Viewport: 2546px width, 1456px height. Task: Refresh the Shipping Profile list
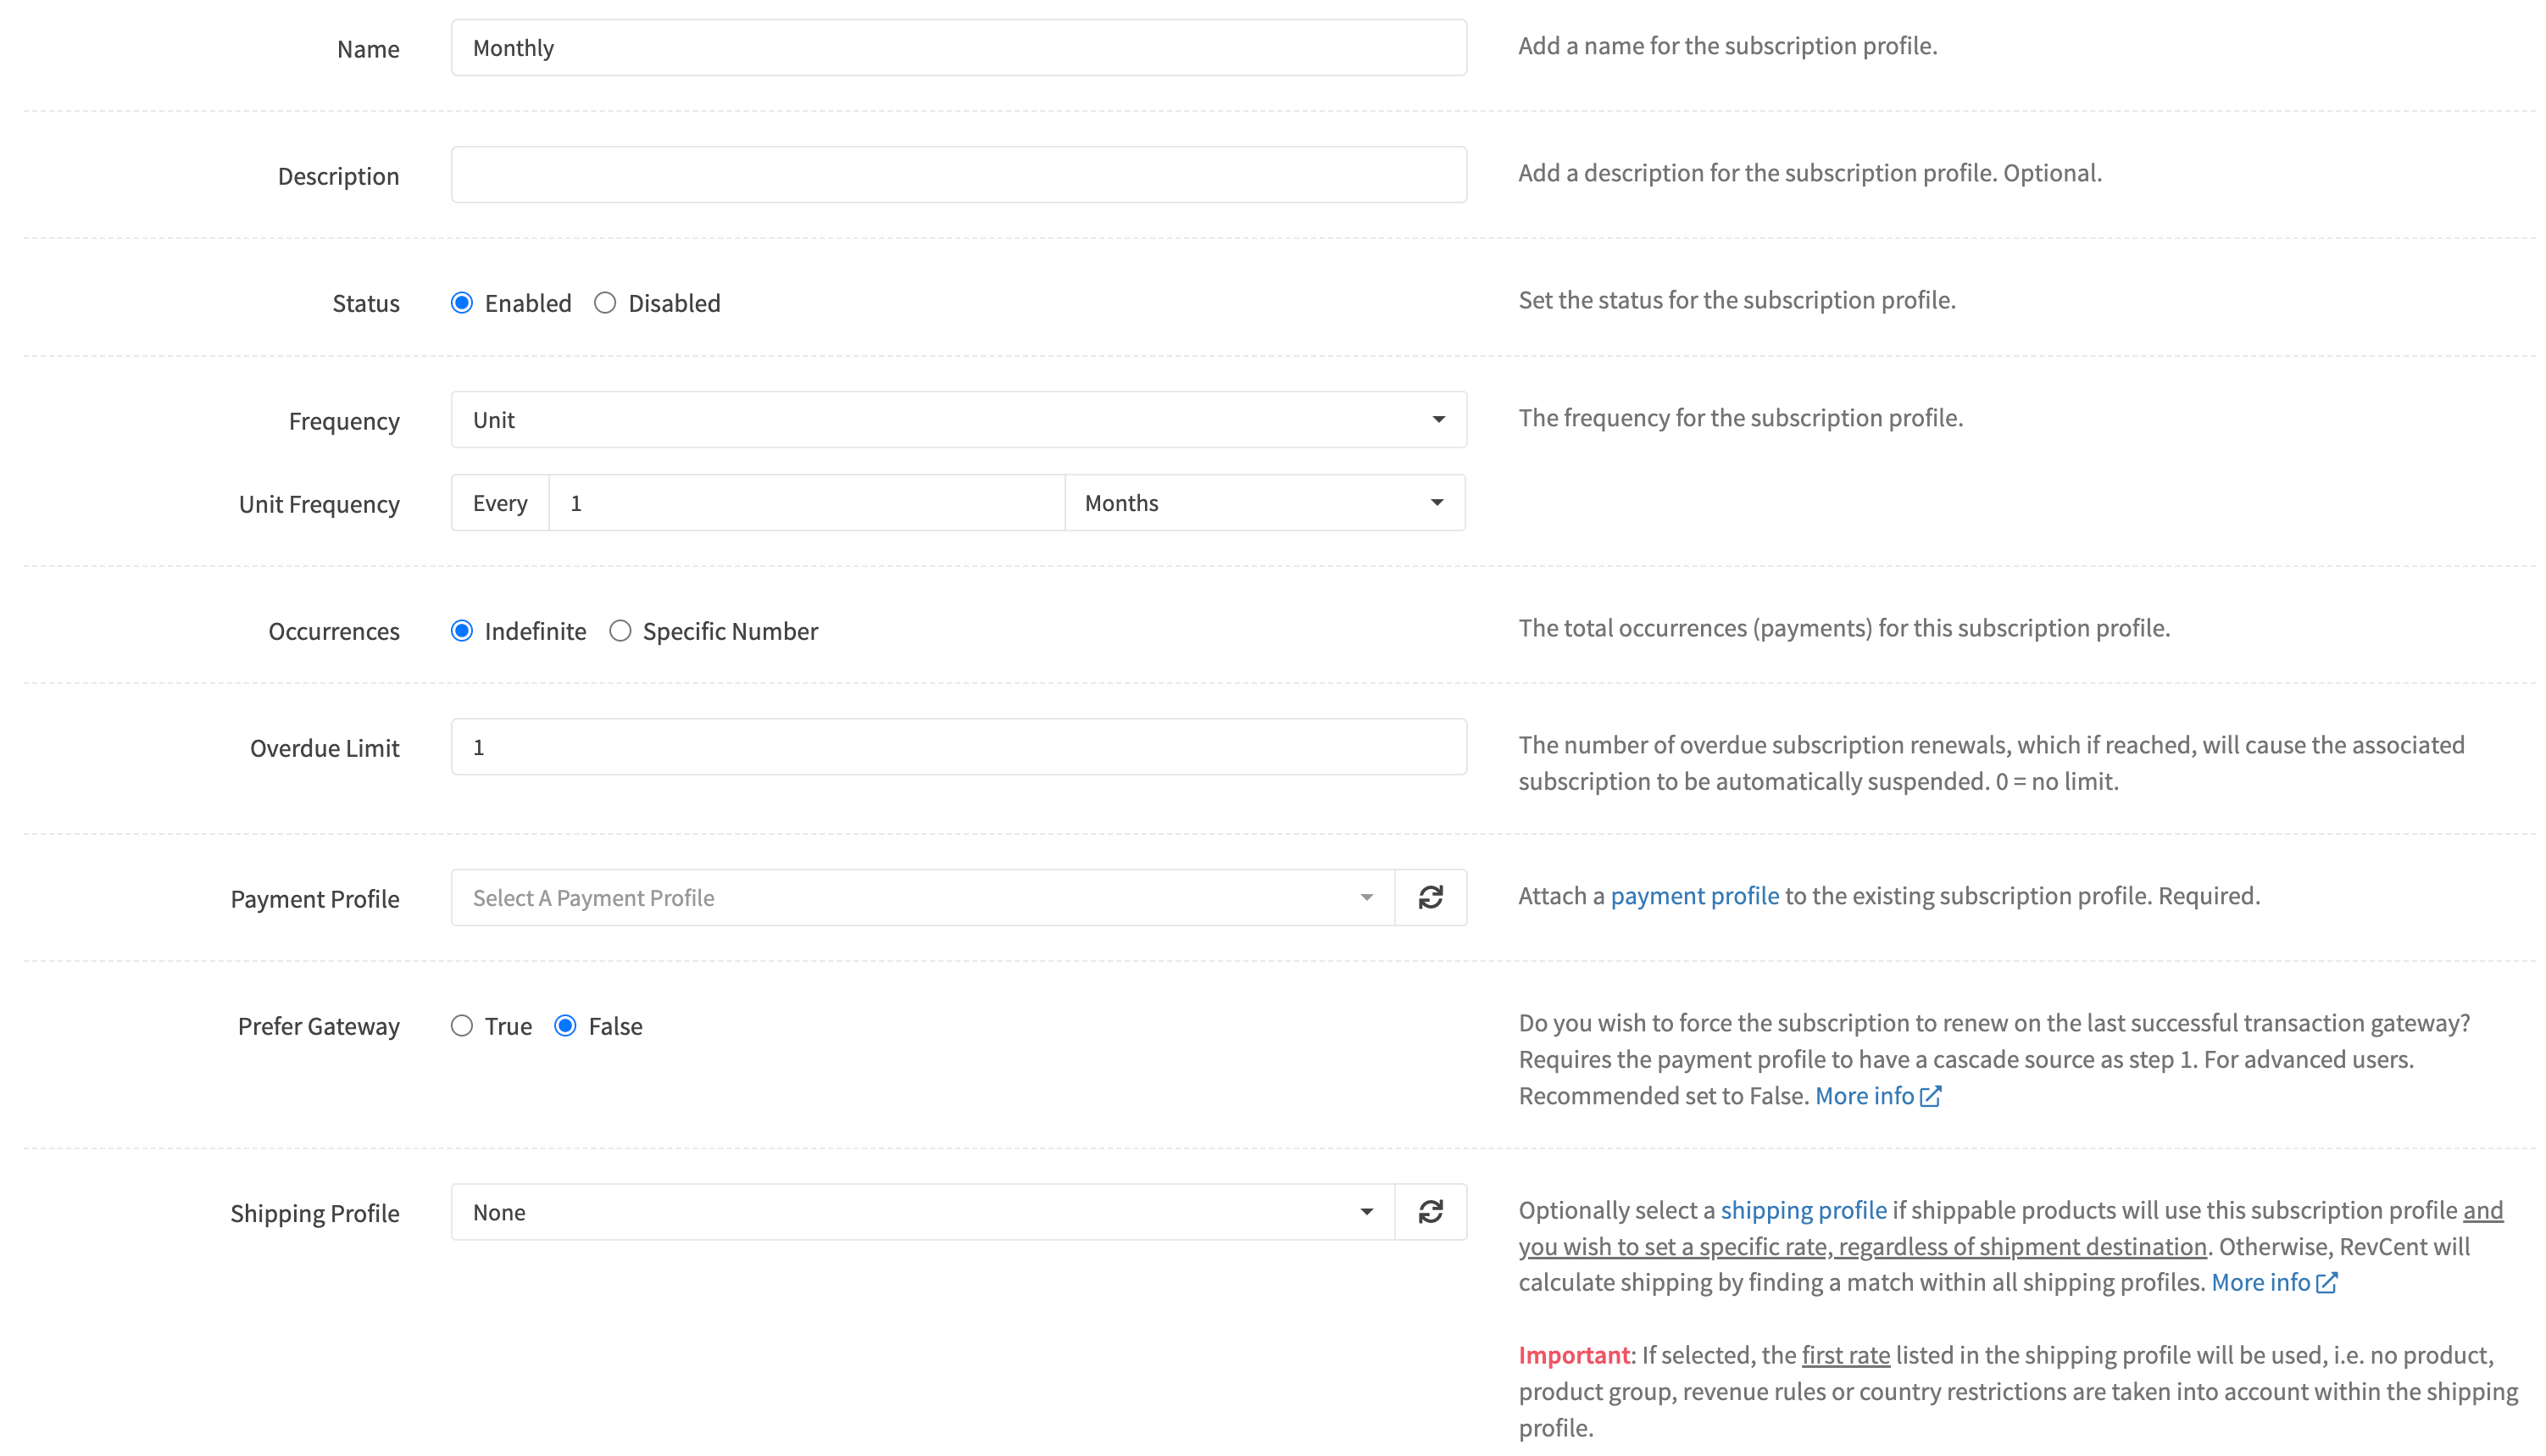[x=1430, y=1212]
